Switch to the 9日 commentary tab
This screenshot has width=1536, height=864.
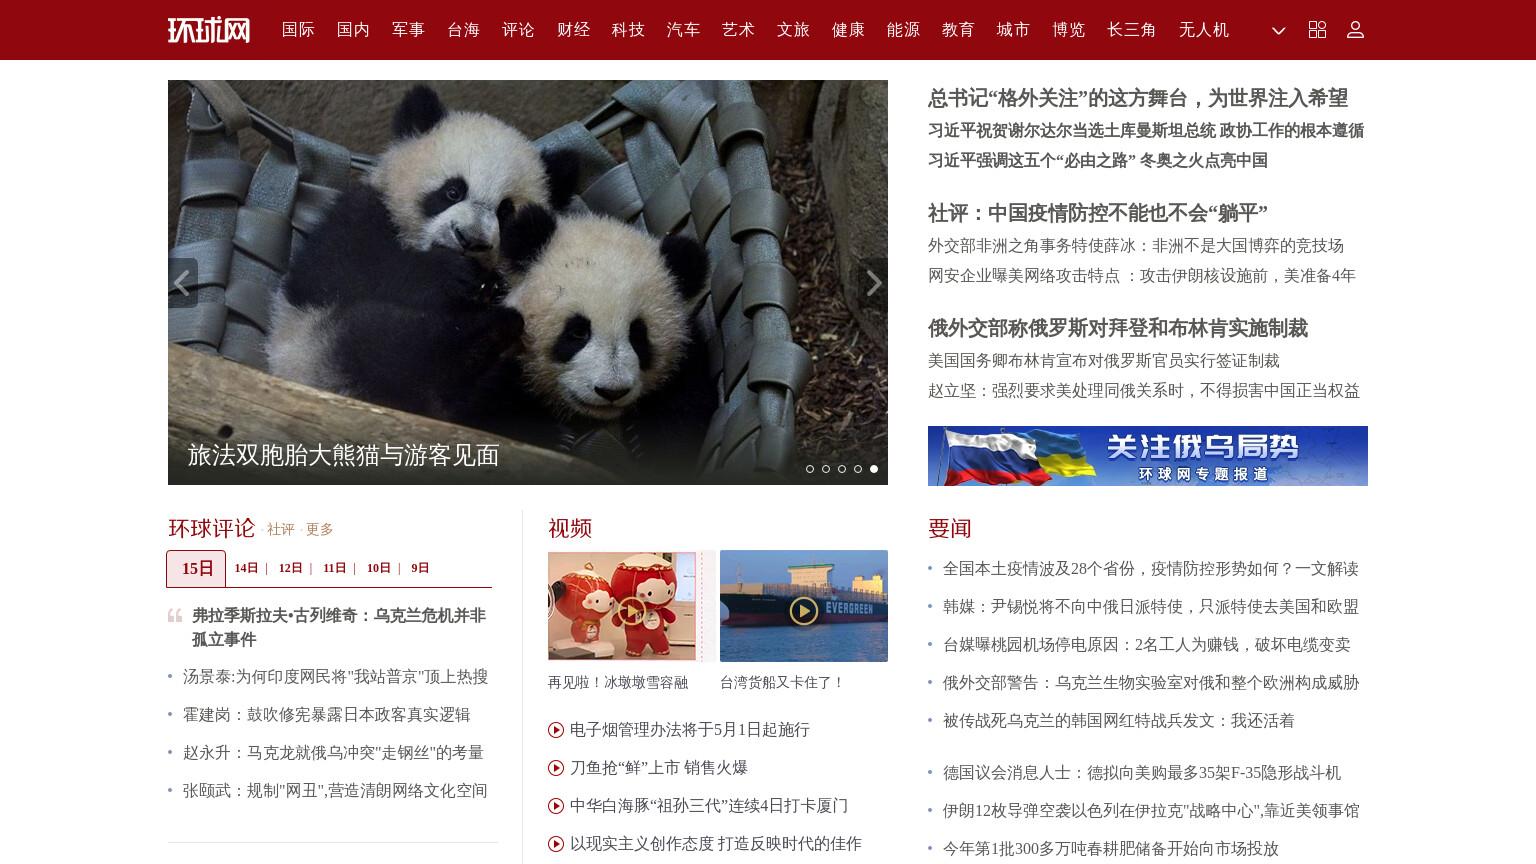(420, 568)
